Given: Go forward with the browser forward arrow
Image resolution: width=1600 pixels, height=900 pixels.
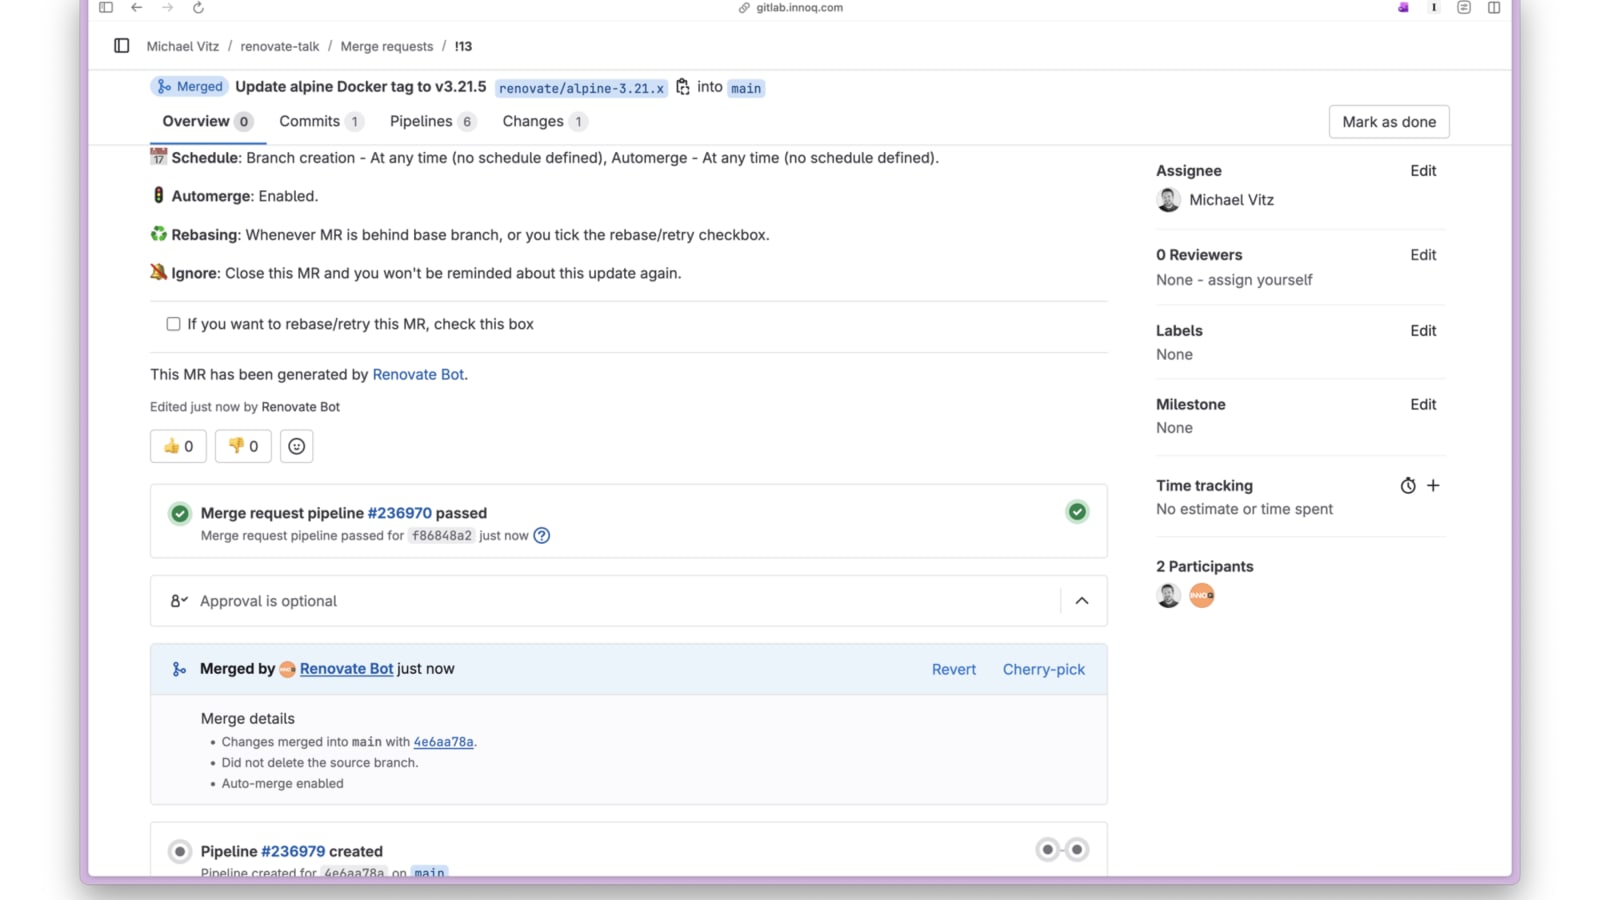Looking at the screenshot, I should 167,8.
